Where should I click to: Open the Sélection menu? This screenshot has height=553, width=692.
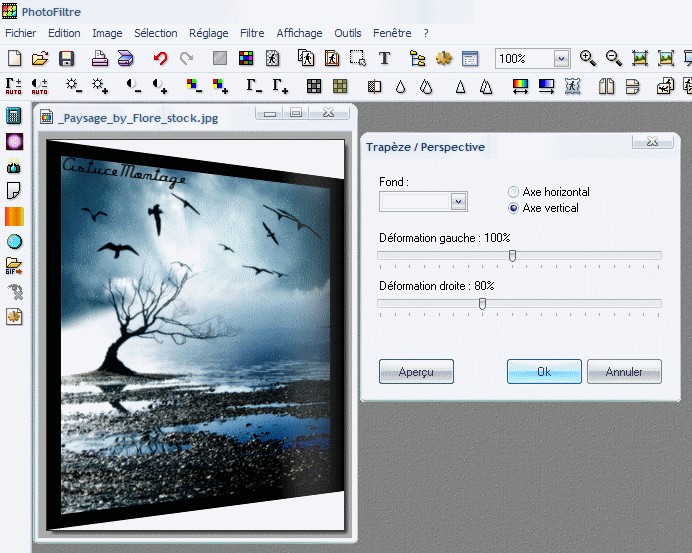[156, 33]
